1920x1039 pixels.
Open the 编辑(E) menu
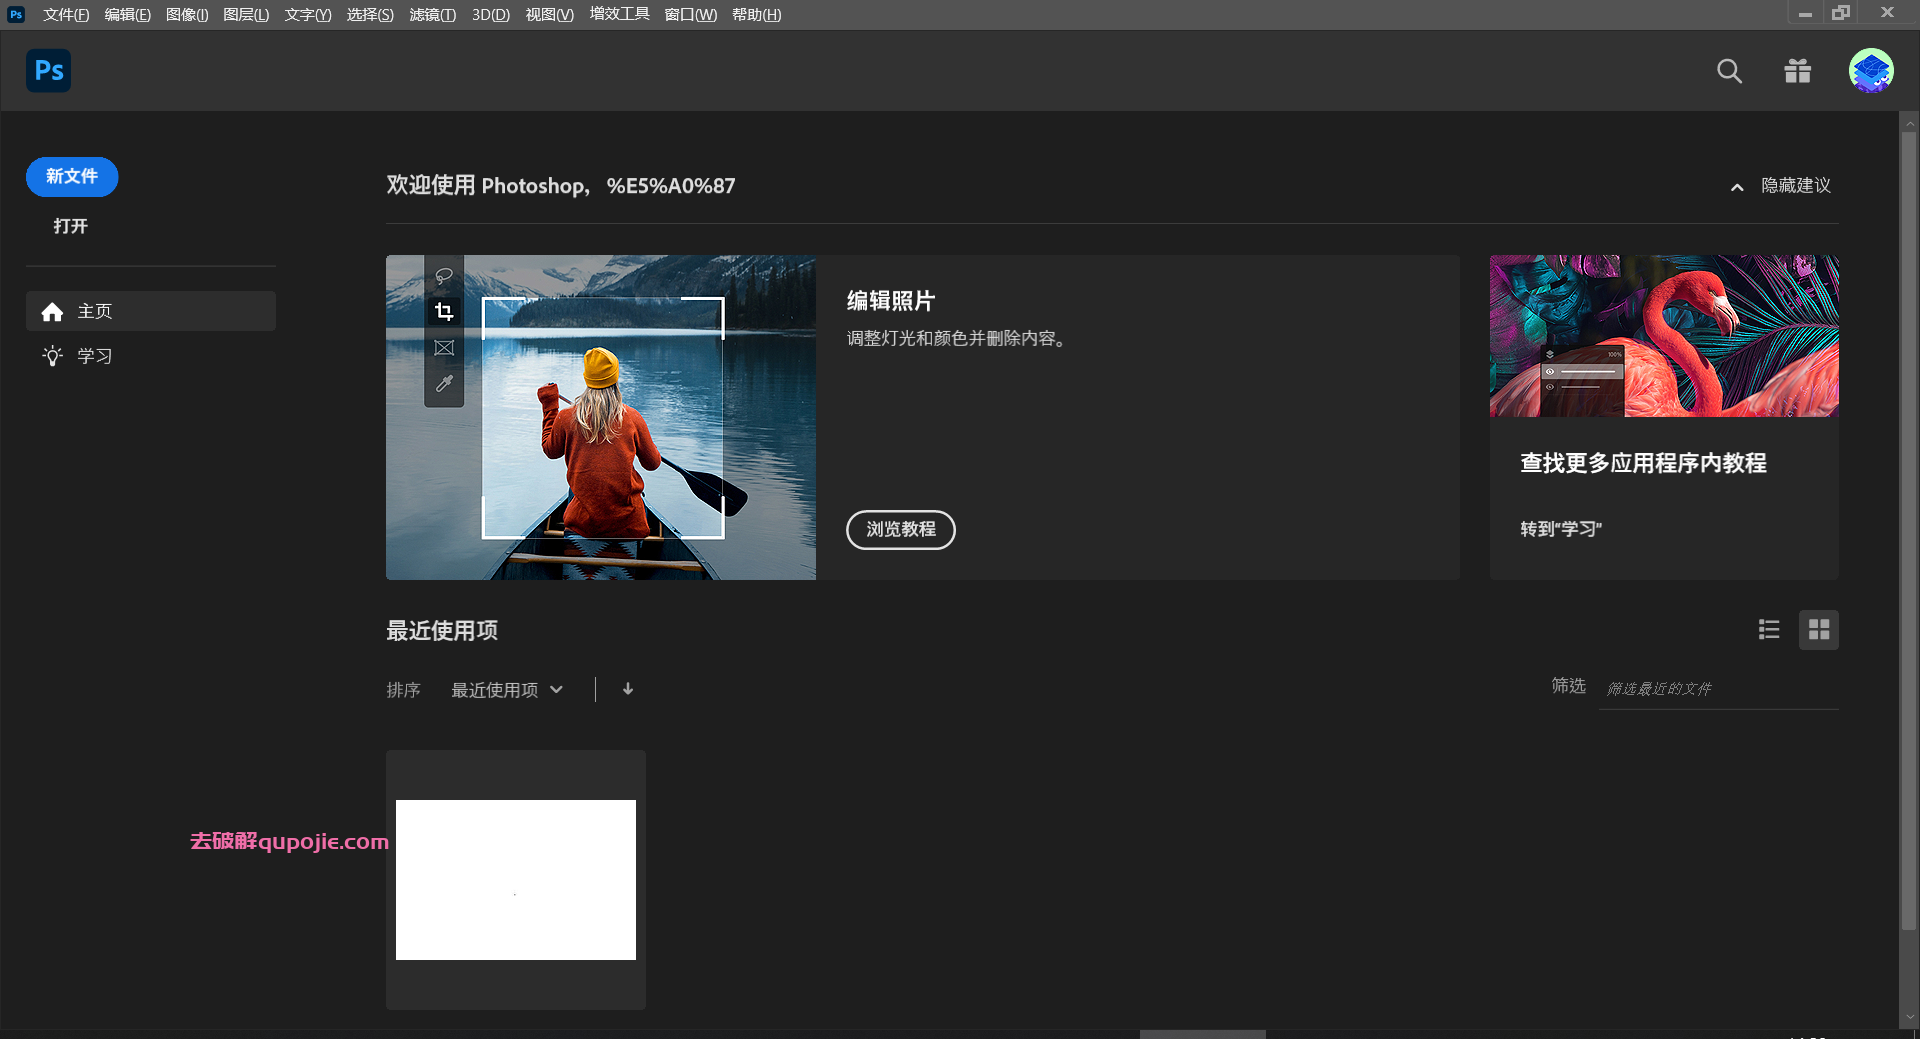[128, 14]
